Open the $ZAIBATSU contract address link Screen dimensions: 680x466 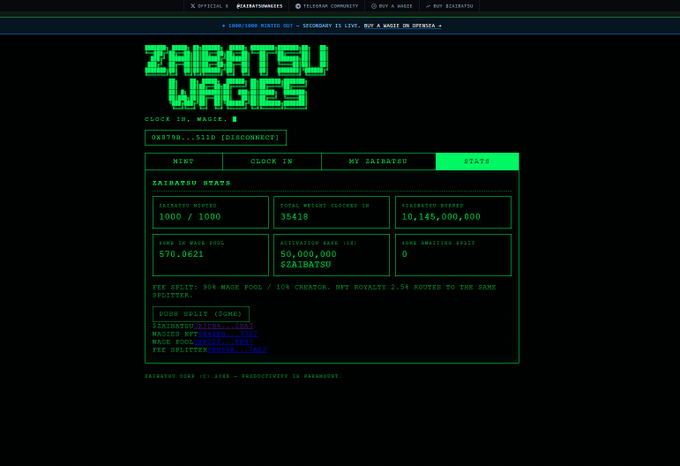coord(223,326)
